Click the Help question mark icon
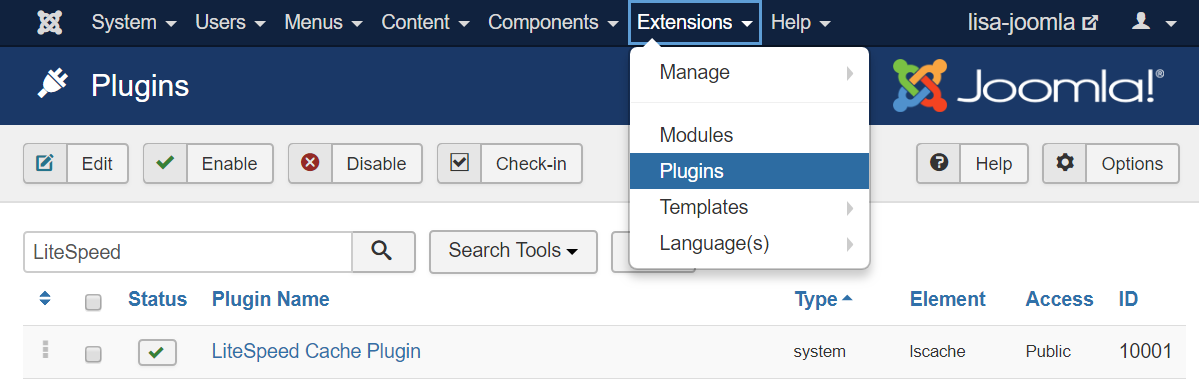 [x=938, y=163]
